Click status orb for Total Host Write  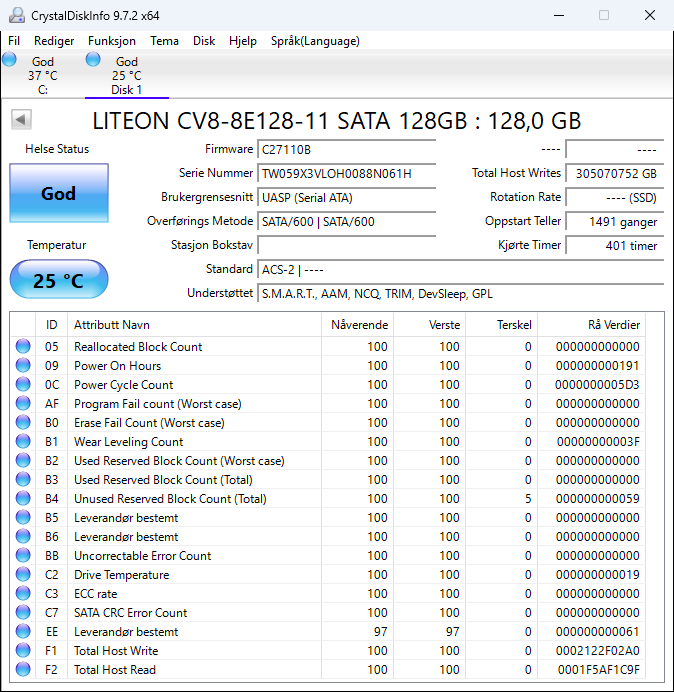click(23, 650)
